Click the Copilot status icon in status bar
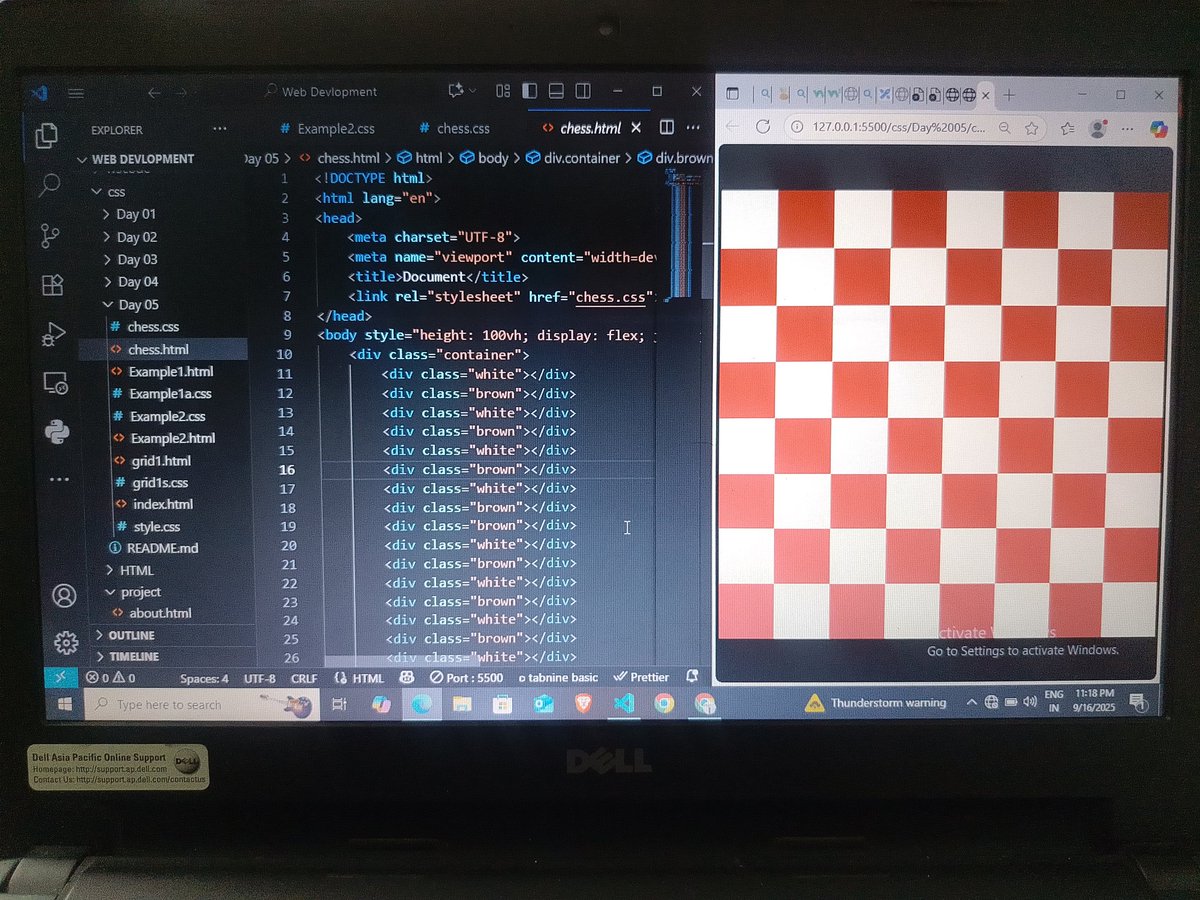1200x900 pixels. tap(407, 677)
